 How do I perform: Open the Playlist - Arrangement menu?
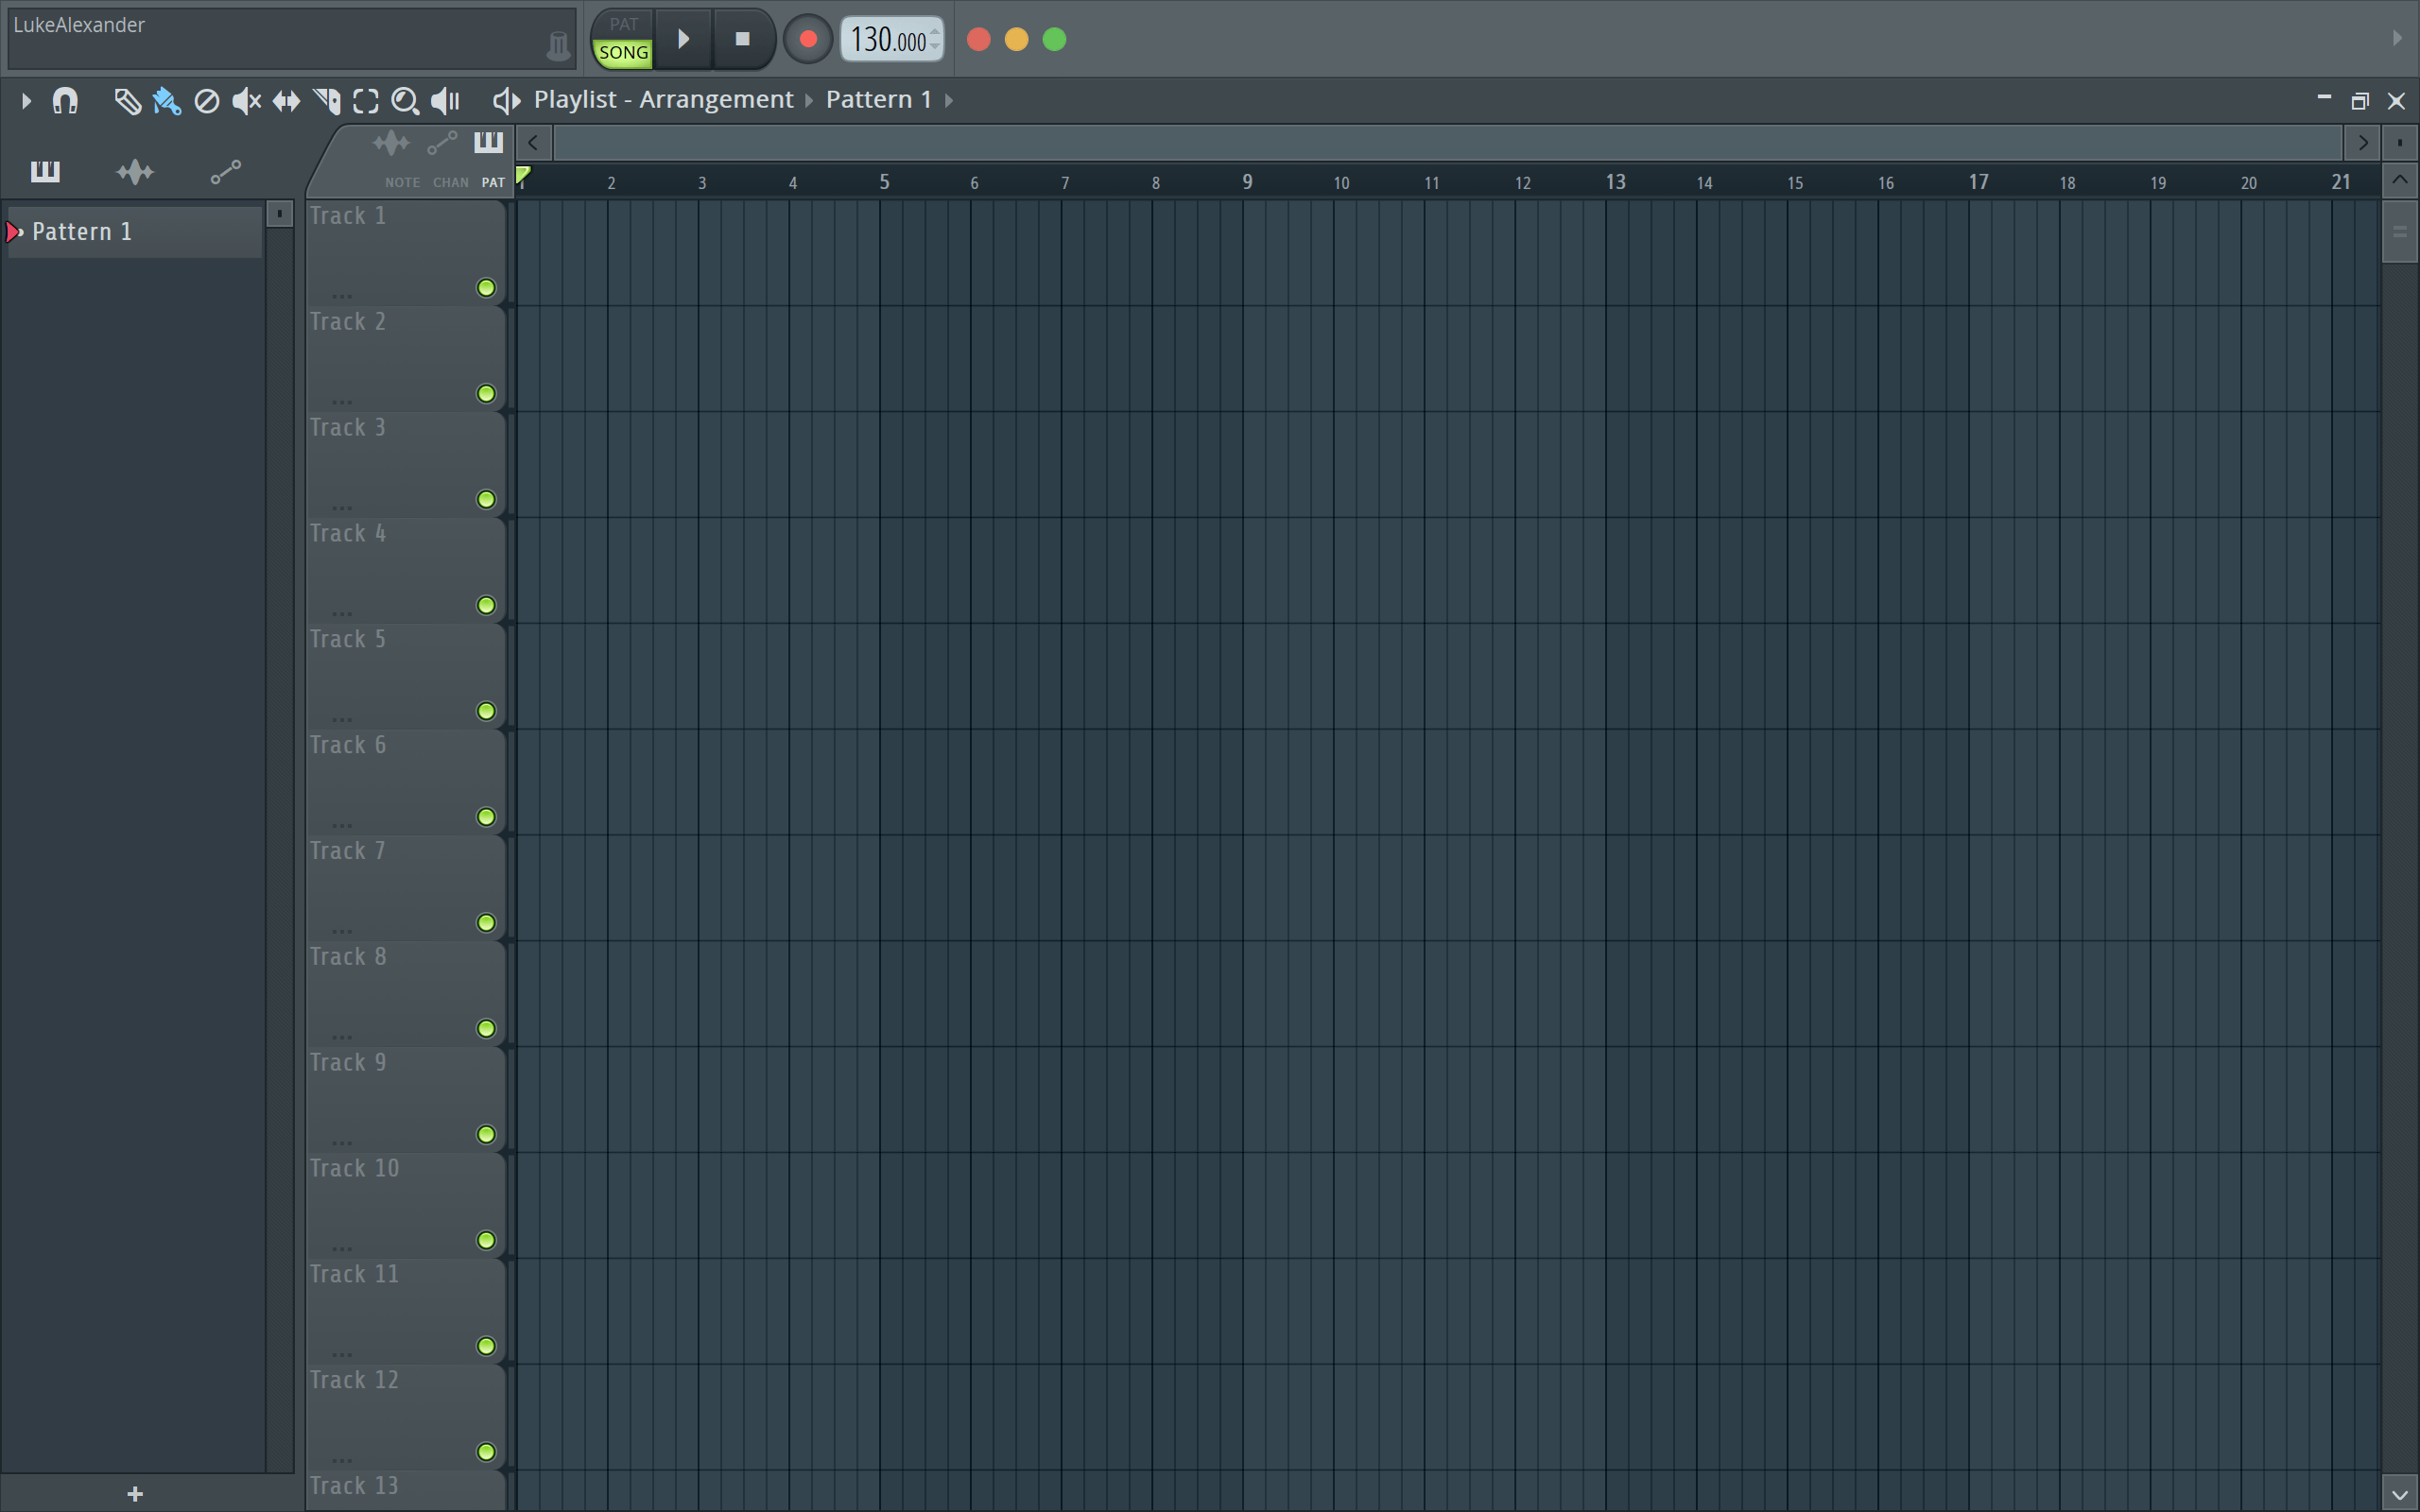[663, 100]
